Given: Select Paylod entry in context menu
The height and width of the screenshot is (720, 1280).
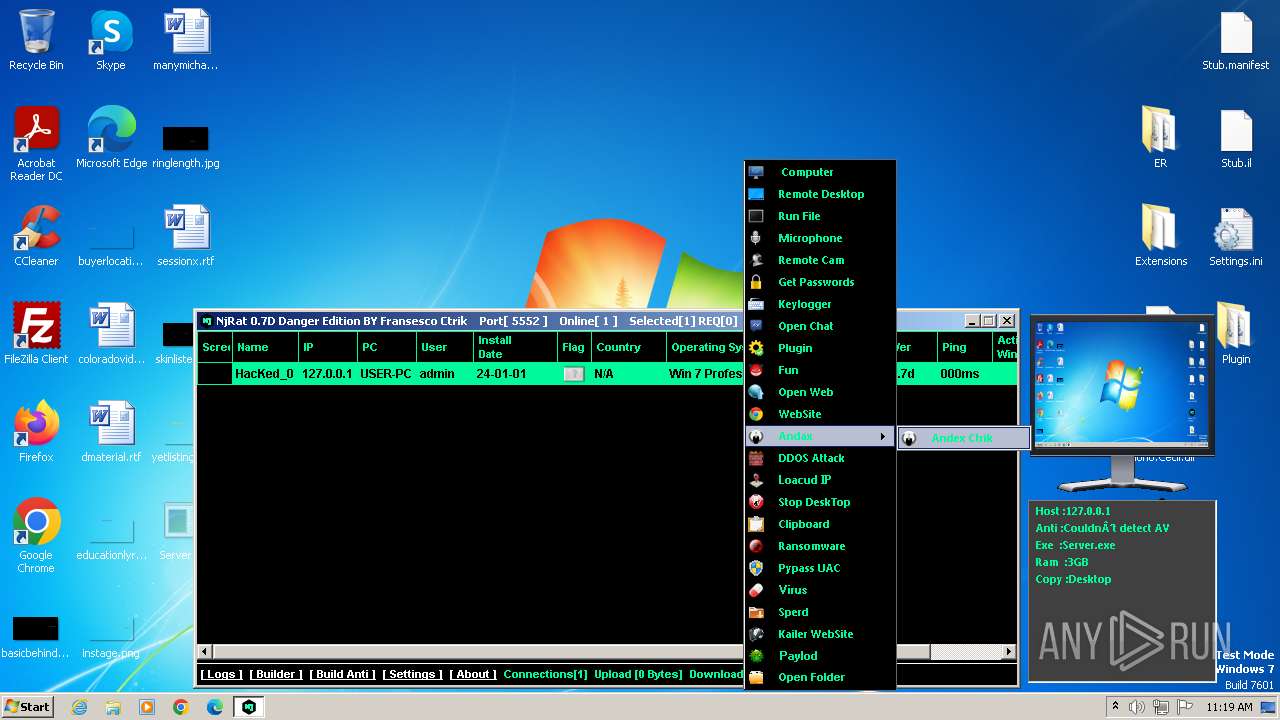Looking at the screenshot, I should [820, 656].
